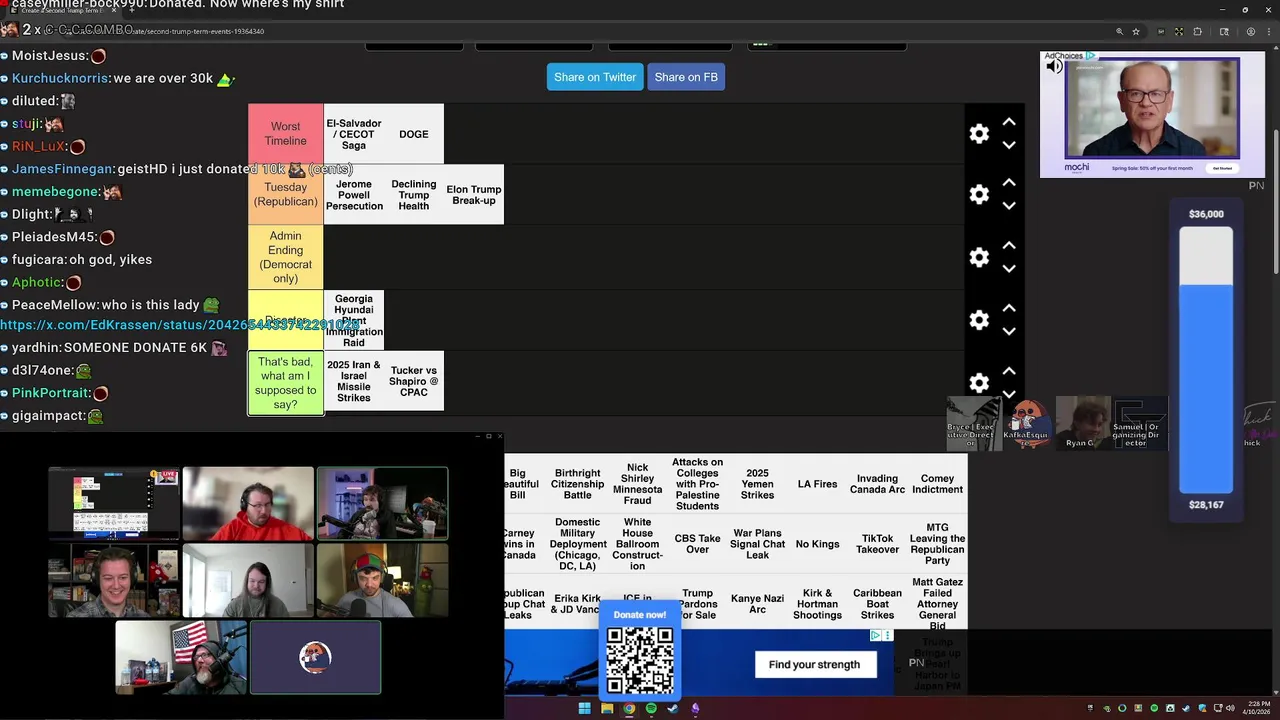Viewport: 1280px width, 720px height.
Task: Open settings gear for Worst Timeline row
Action: [979, 134]
